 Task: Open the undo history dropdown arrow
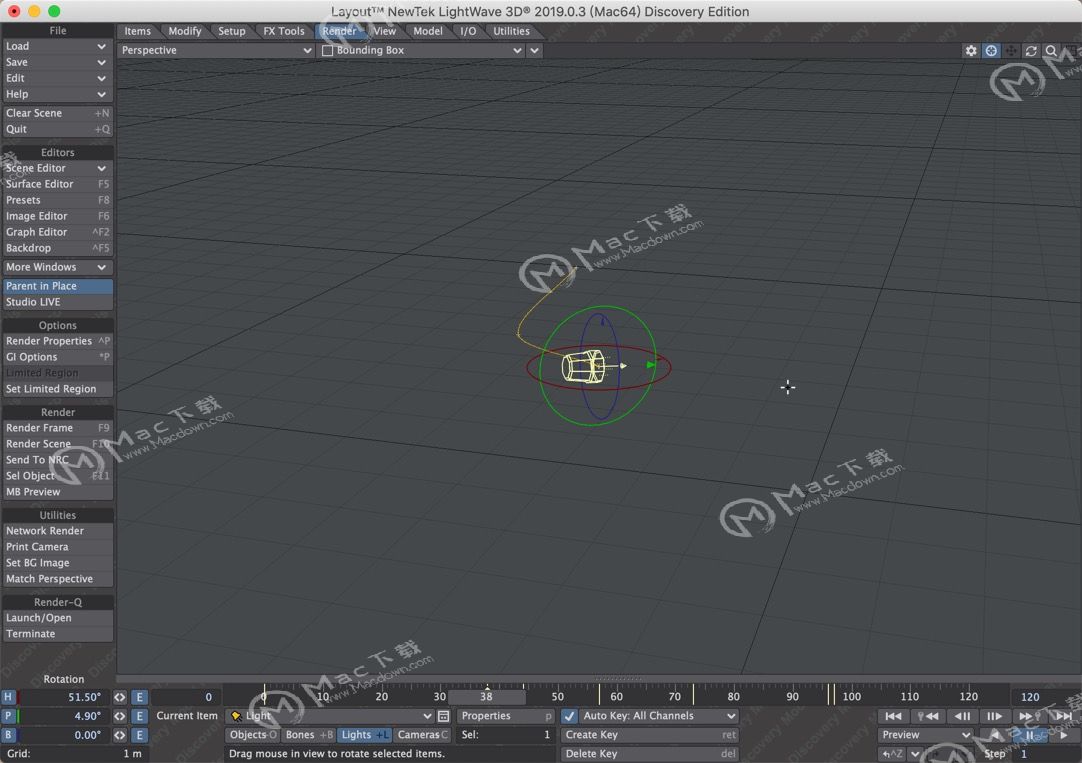(915, 754)
